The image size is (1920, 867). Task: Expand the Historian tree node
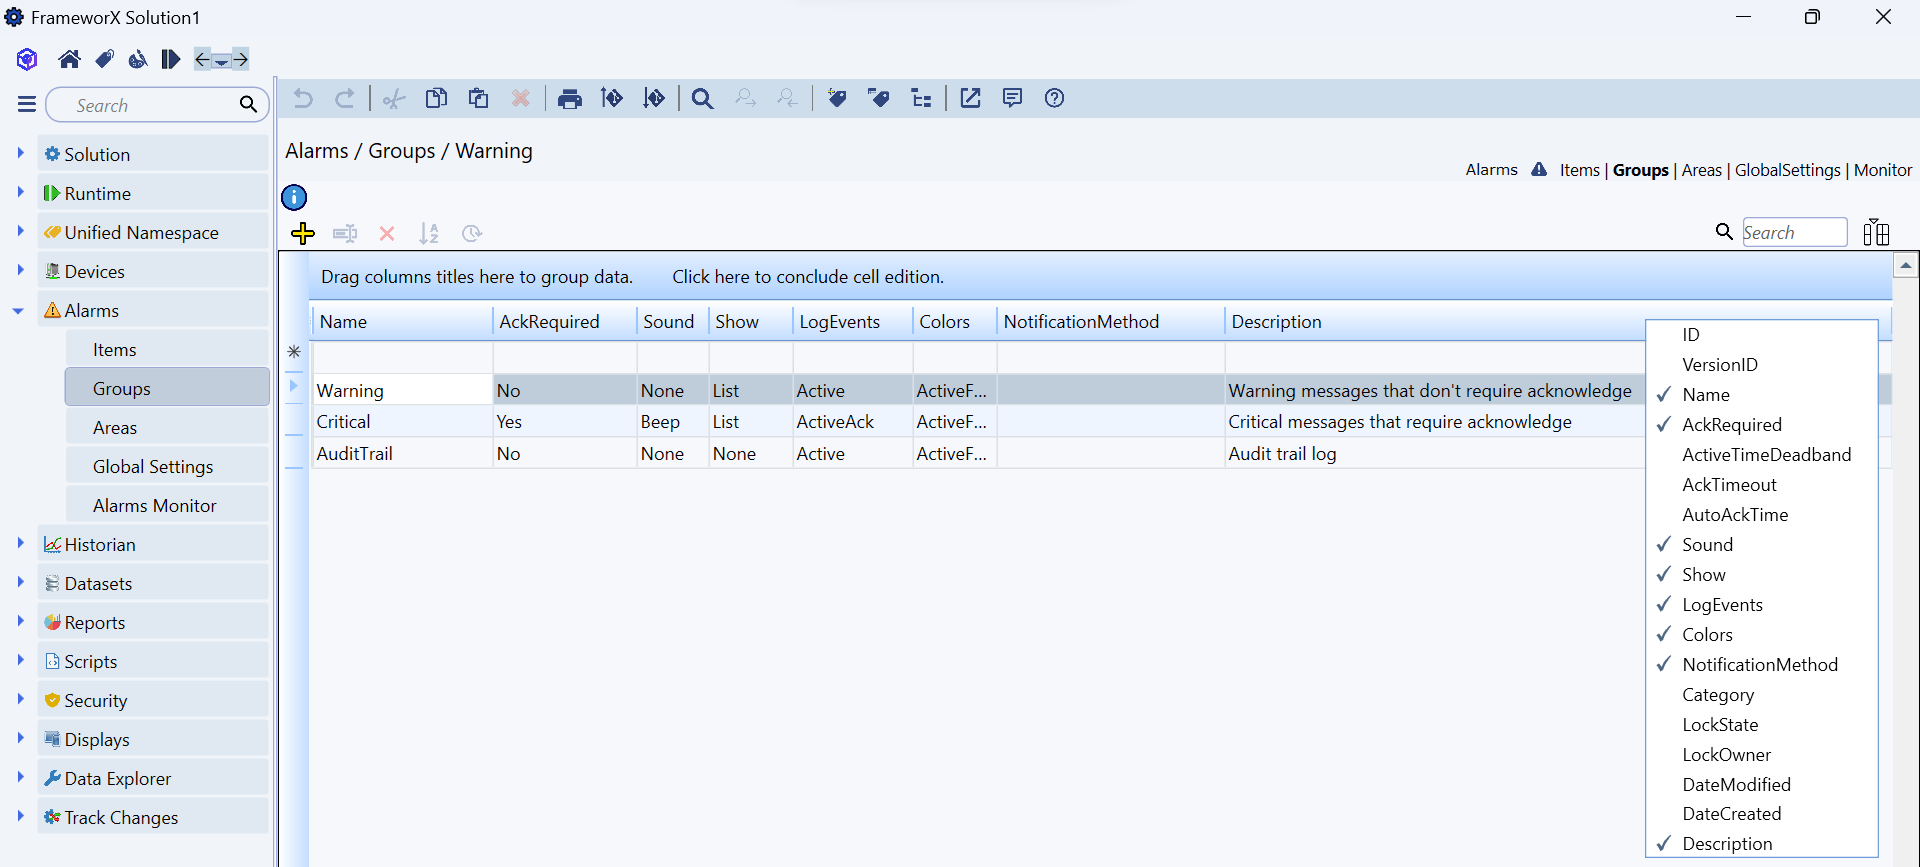(x=20, y=544)
